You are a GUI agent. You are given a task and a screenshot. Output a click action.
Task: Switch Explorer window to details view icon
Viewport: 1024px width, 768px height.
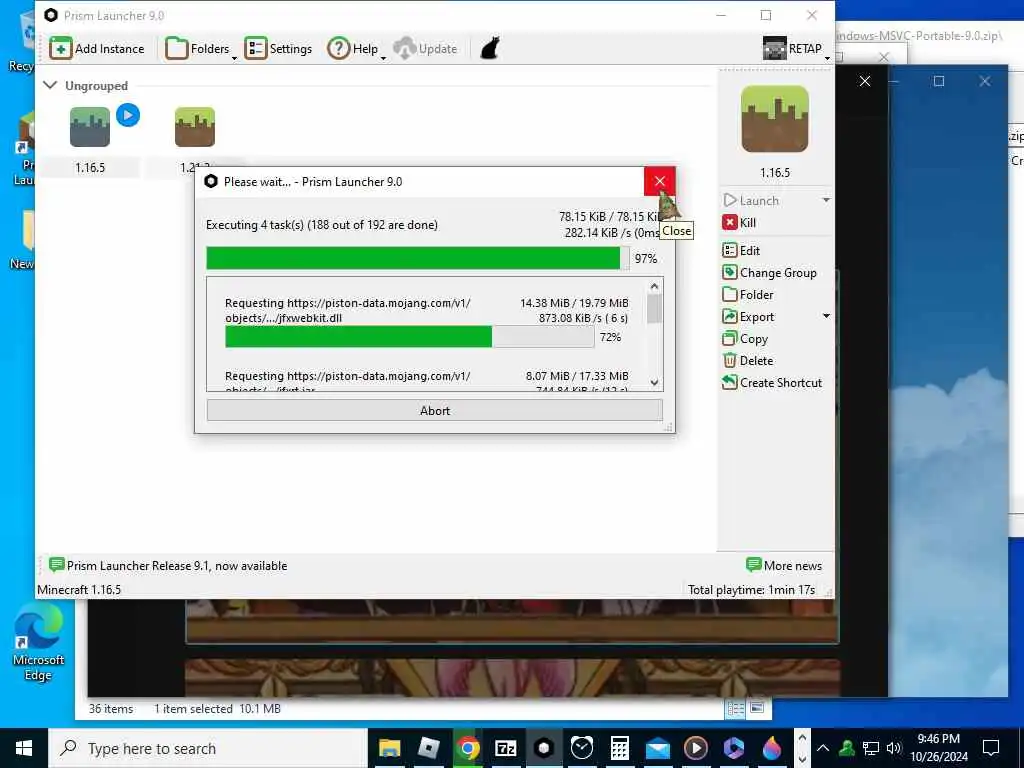(735, 709)
